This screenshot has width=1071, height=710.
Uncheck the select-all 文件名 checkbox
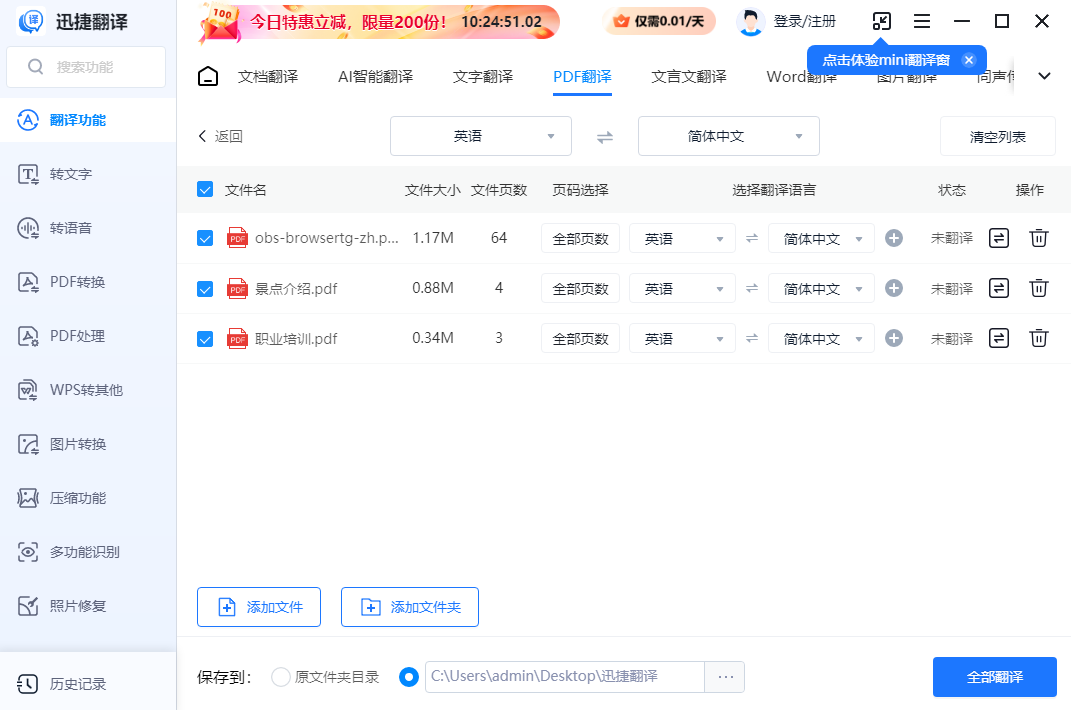(x=205, y=190)
